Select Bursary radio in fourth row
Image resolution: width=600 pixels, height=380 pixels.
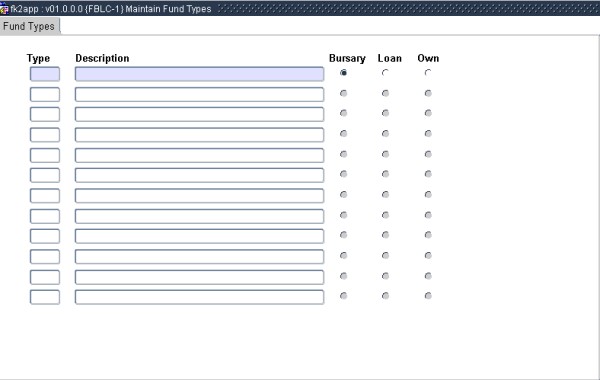tap(344, 134)
